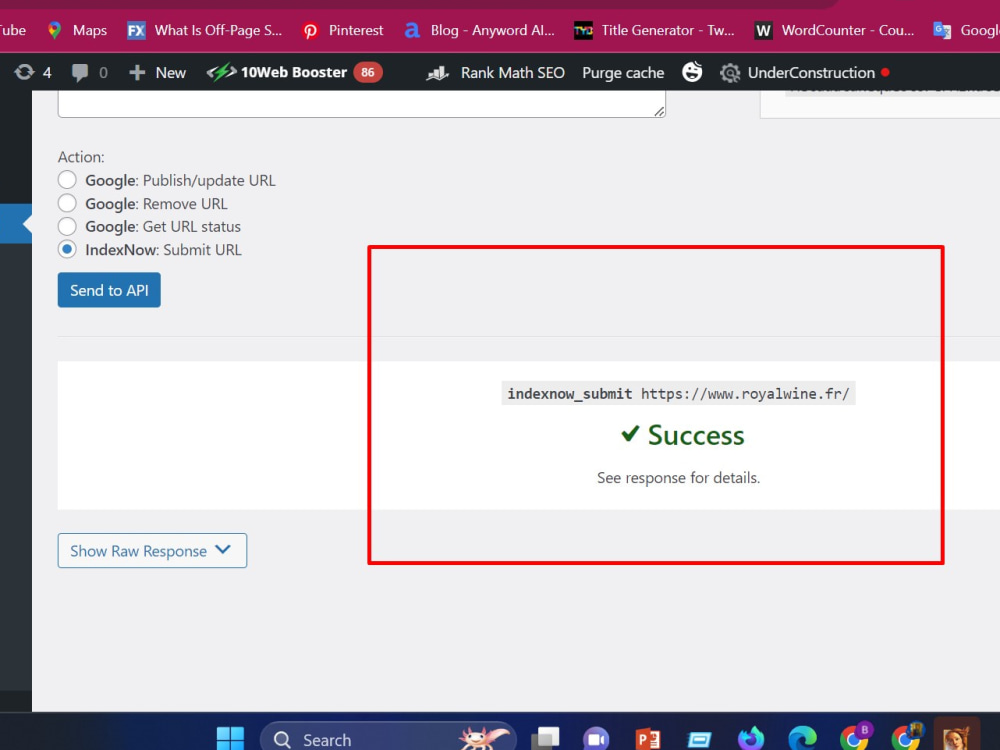The height and width of the screenshot is (750, 1000).
Task: Click Purge cache in admin bar
Action: [623, 73]
